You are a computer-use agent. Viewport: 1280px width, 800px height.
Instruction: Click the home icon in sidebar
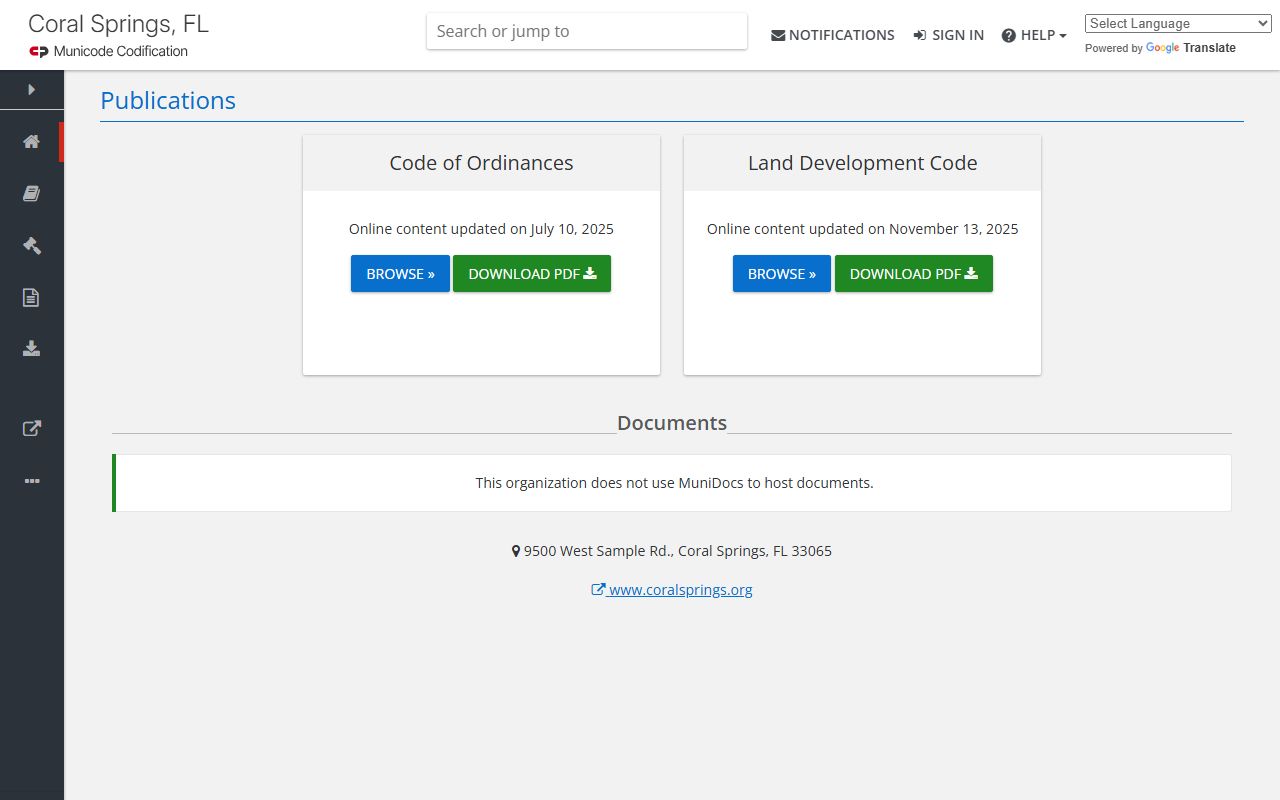pos(31,142)
